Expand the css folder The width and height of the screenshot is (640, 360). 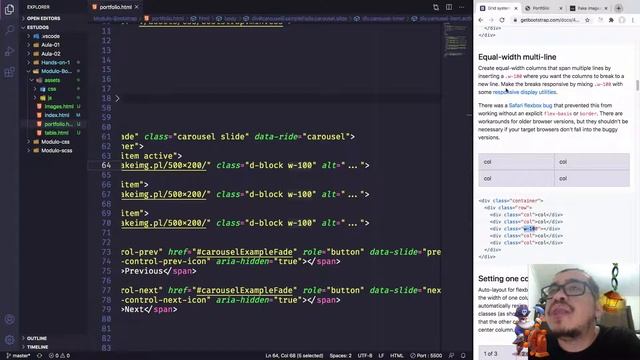pyautogui.click(x=52, y=89)
